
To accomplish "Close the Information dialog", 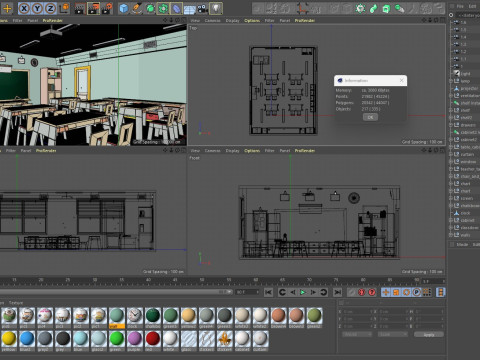I will [402, 80].
